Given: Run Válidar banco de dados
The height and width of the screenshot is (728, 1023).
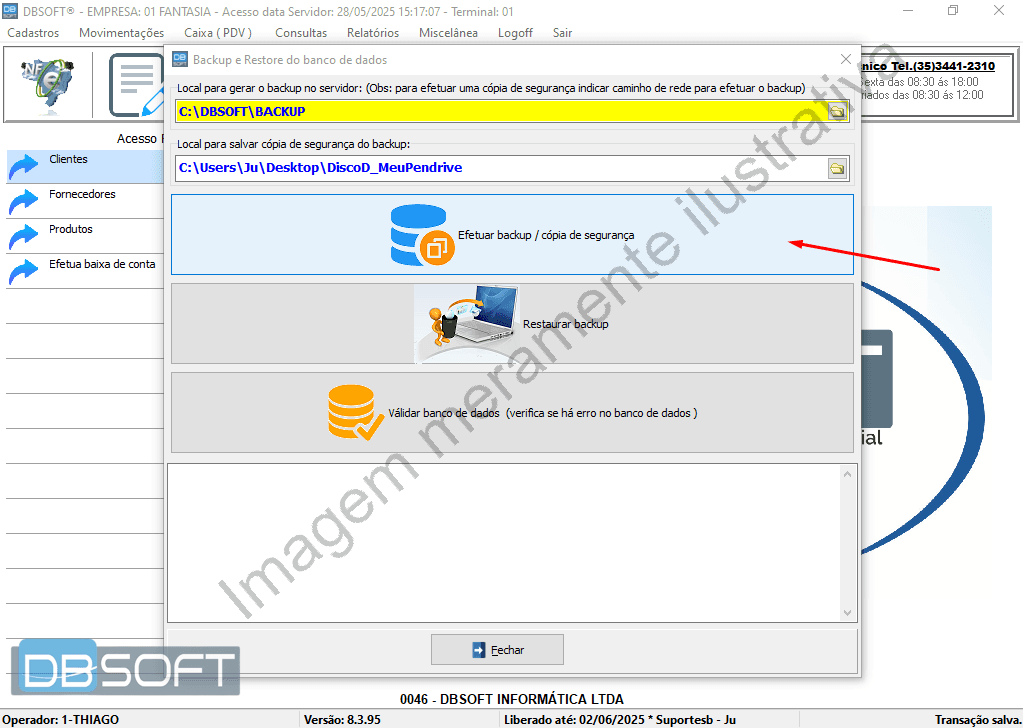Looking at the screenshot, I should tap(560, 410).
